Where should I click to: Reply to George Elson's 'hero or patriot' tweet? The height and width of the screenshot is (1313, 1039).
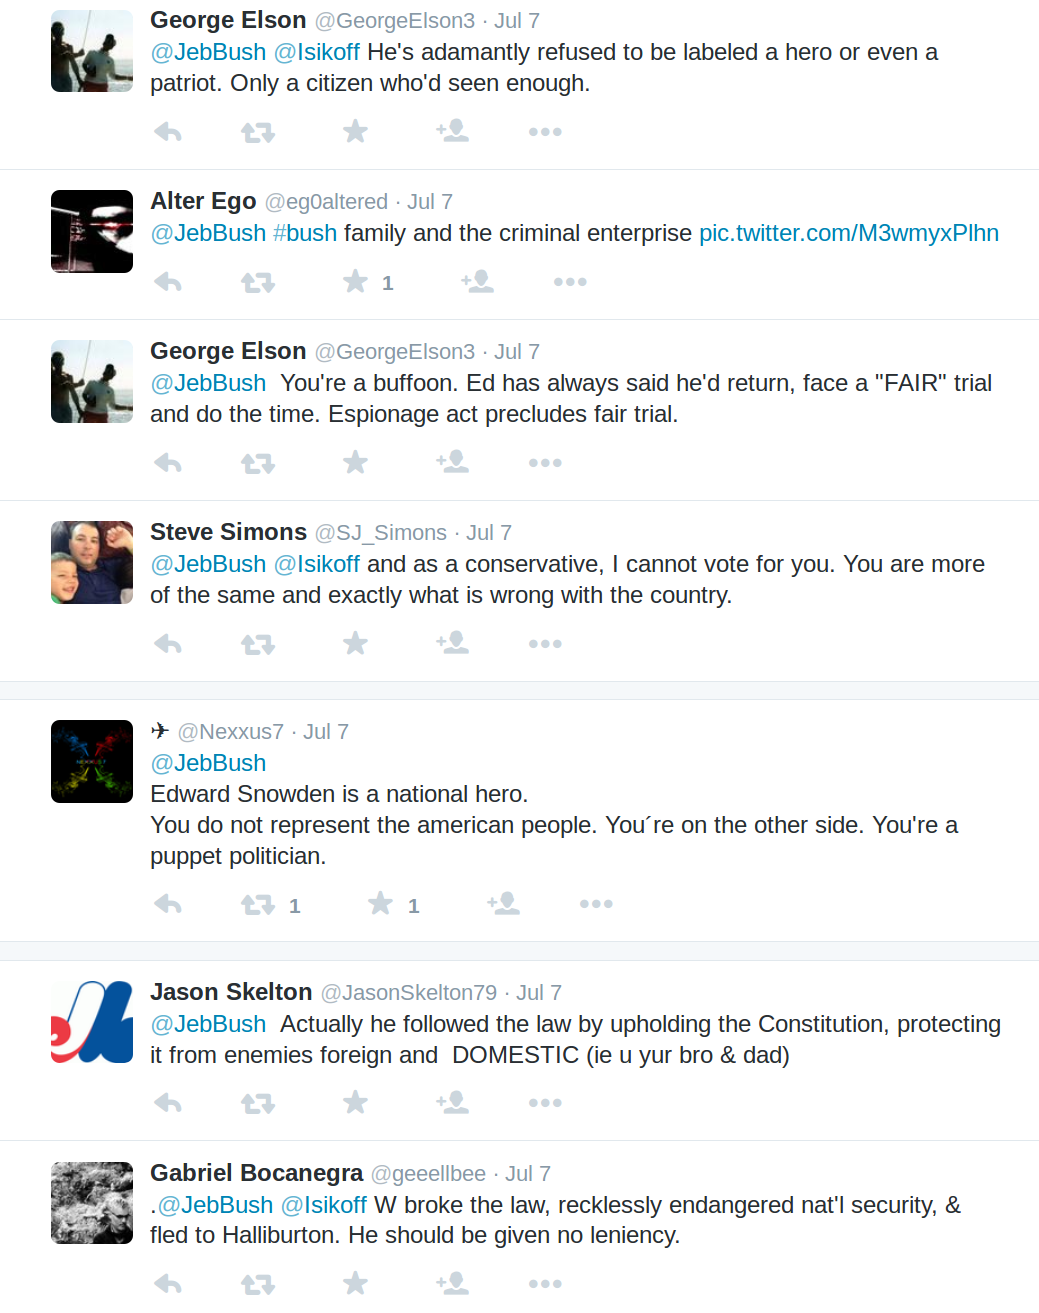[168, 132]
